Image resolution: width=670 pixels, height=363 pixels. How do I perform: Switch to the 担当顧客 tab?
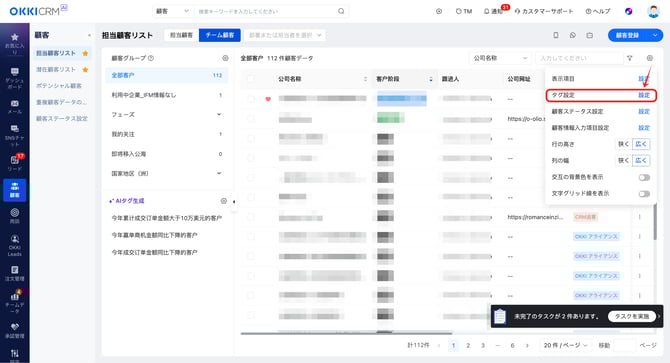click(x=182, y=35)
